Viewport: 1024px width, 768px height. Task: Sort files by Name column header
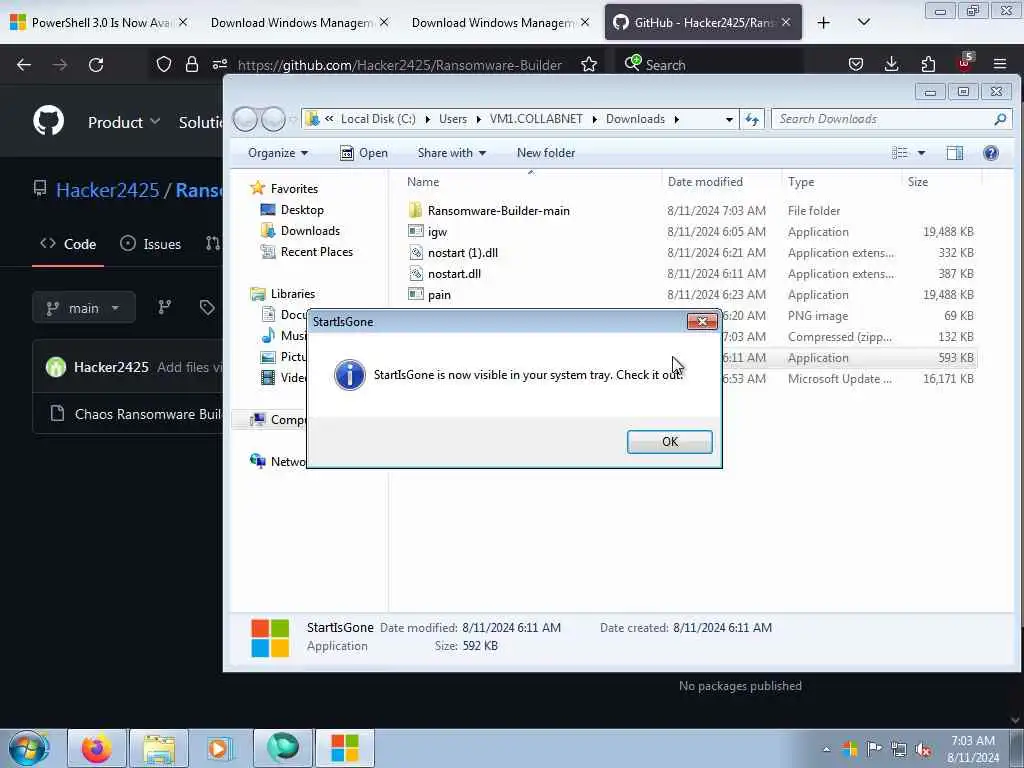tap(423, 182)
